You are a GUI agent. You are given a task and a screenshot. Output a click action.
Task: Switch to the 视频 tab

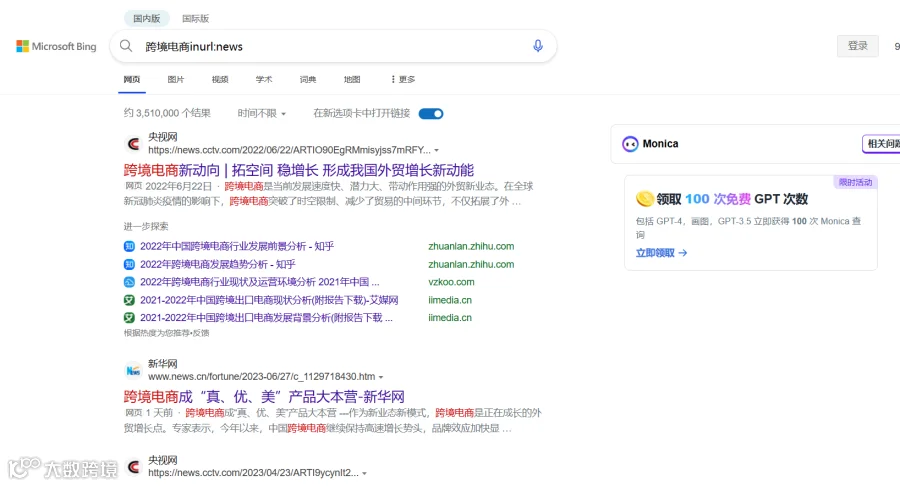click(220, 79)
